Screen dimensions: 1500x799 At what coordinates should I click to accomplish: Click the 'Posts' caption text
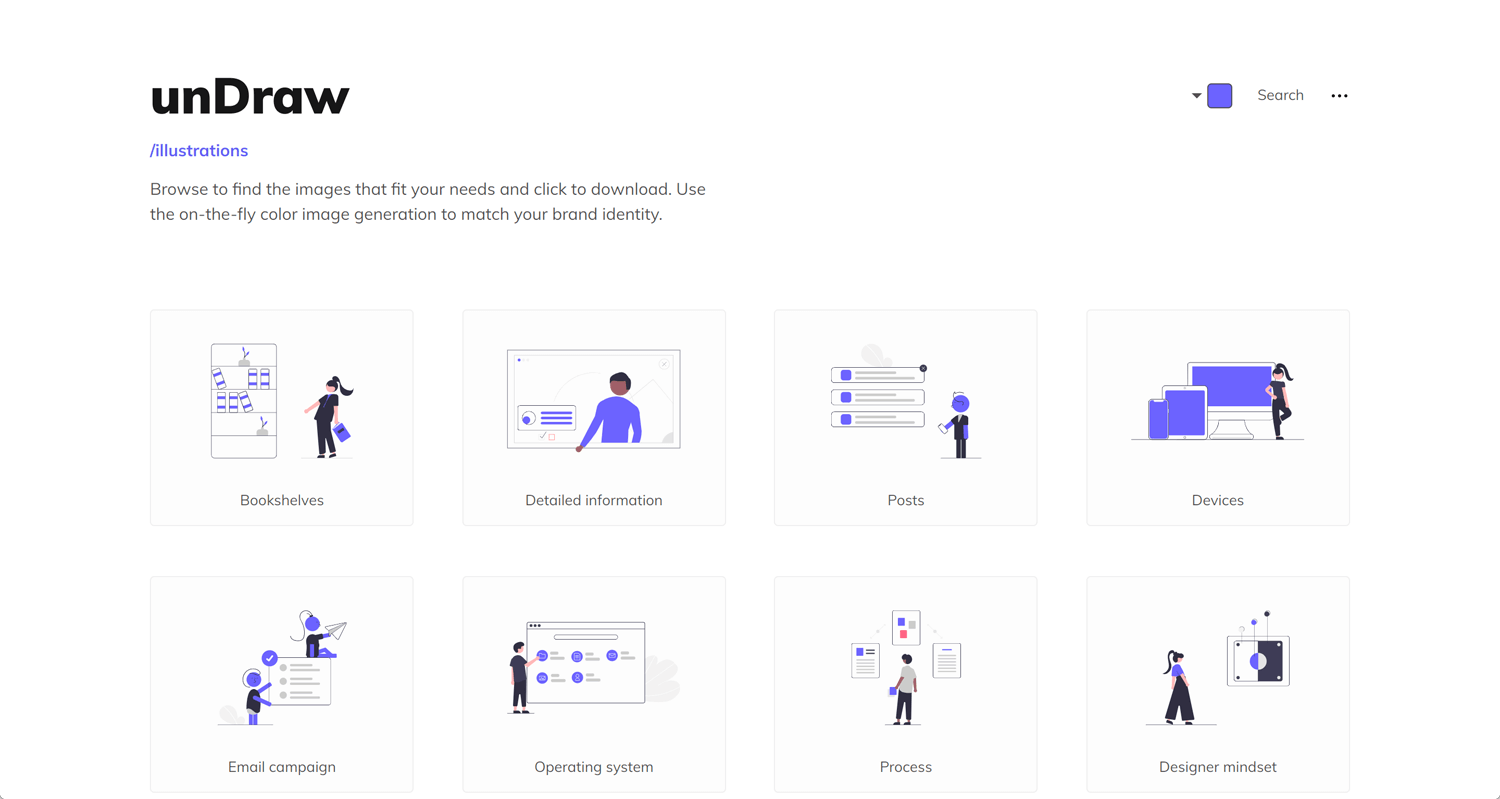906,500
